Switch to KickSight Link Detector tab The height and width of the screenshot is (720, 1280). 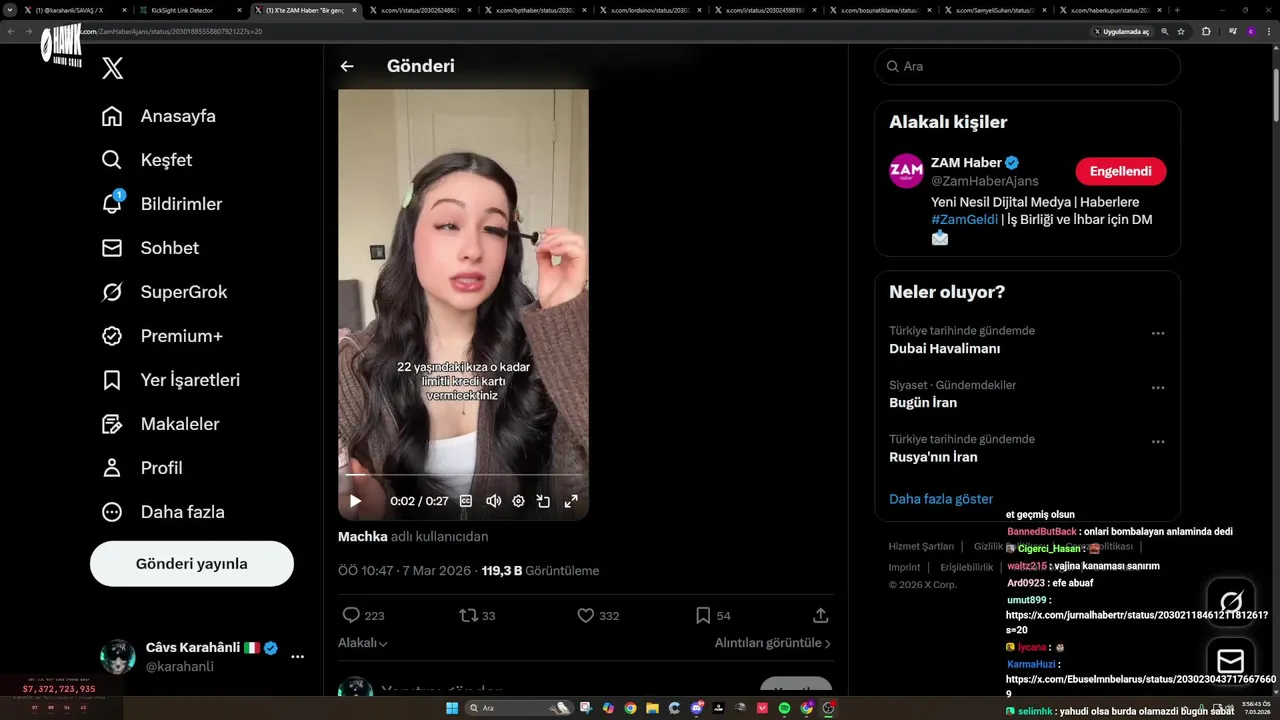tap(188, 10)
